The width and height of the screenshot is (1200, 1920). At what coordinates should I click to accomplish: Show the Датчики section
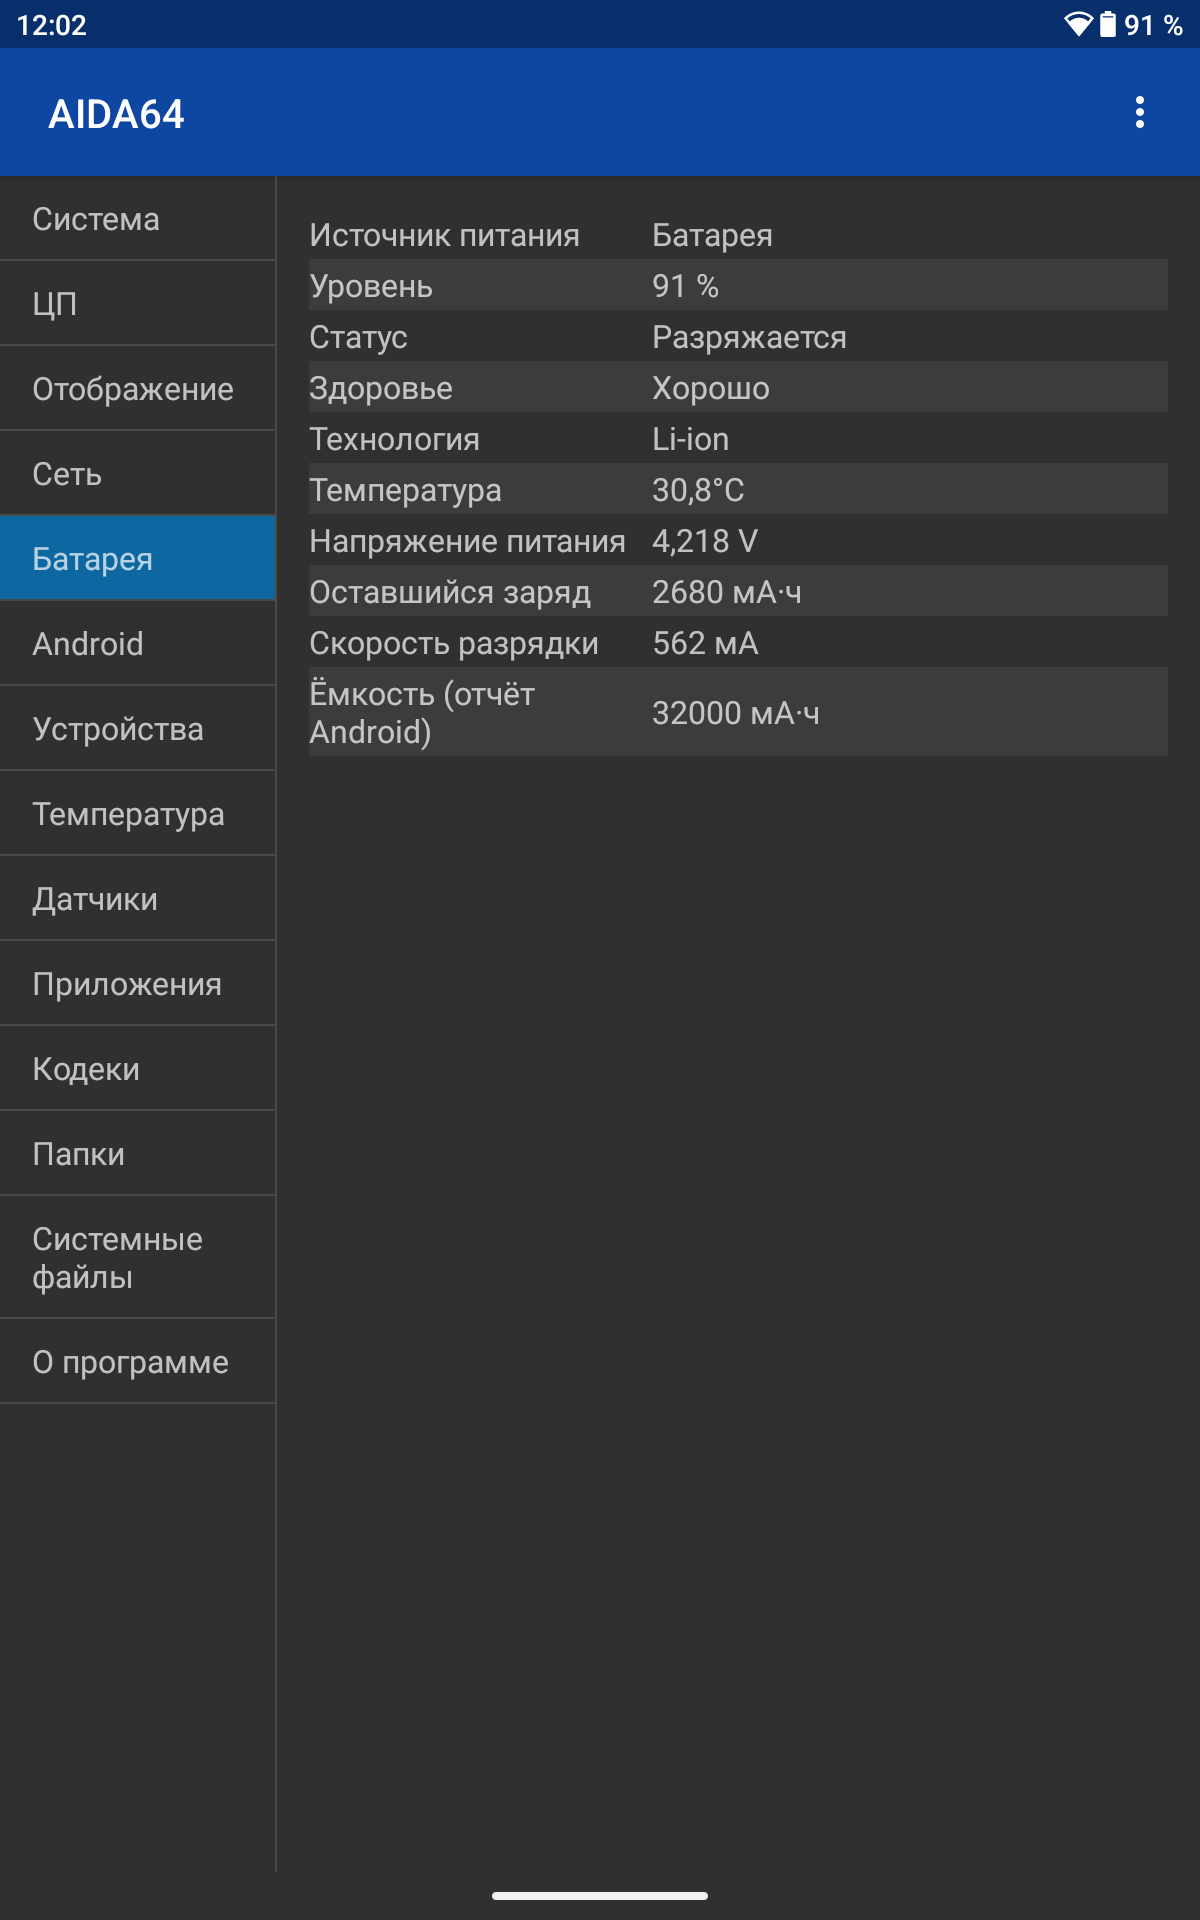(138, 899)
